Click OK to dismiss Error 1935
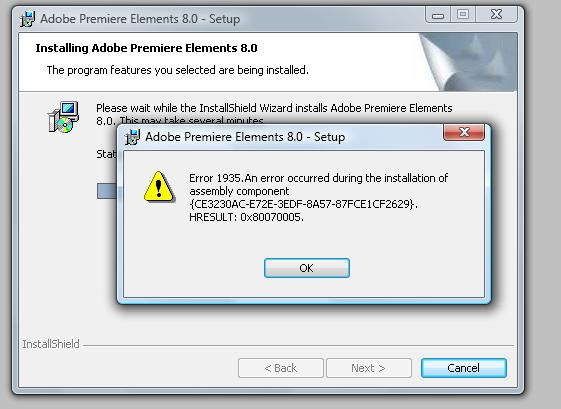This screenshot has height=409, width=561. click(307, 268)
